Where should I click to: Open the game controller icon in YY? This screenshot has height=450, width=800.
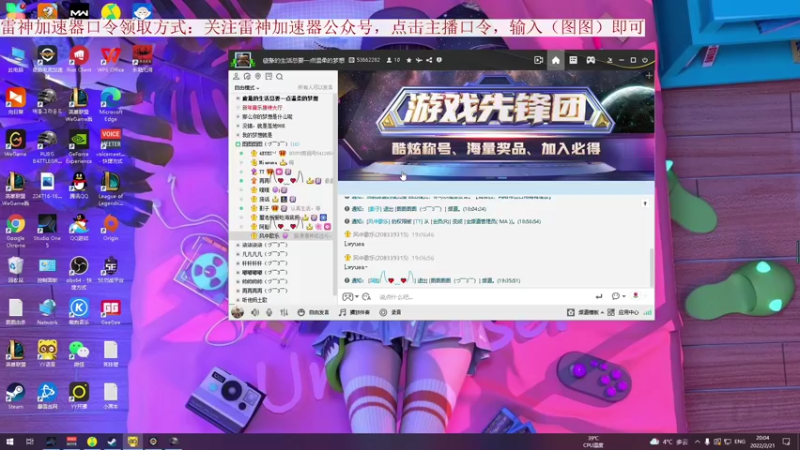pos(590,60)
